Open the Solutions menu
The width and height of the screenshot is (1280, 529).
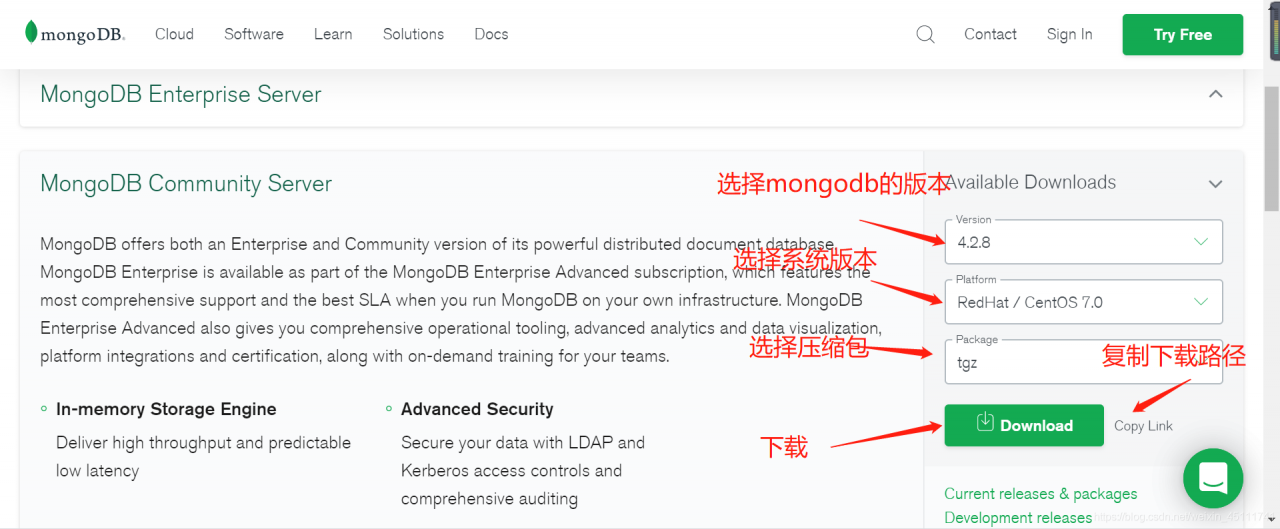pyautogui.click(x=413, y=34)
